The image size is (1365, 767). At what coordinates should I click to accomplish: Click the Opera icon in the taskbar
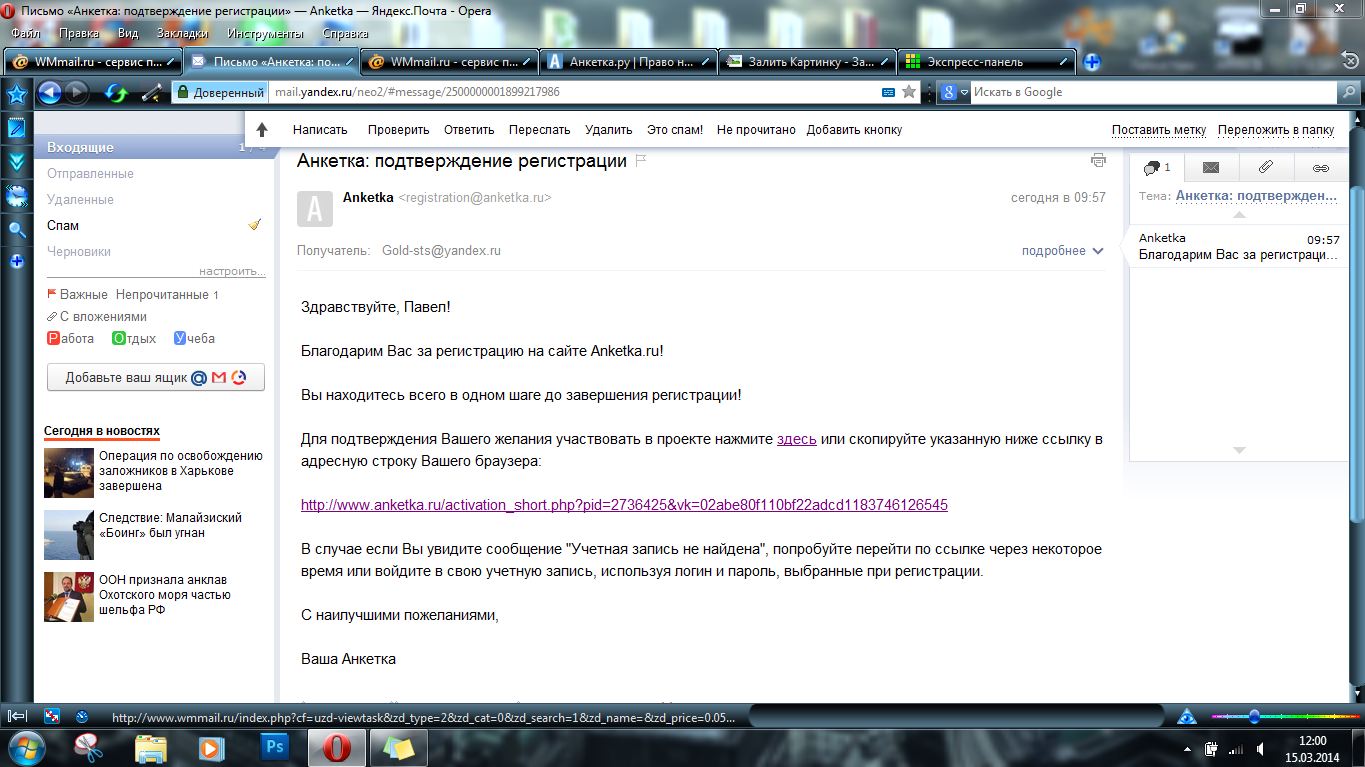click(x=336, y=747)
